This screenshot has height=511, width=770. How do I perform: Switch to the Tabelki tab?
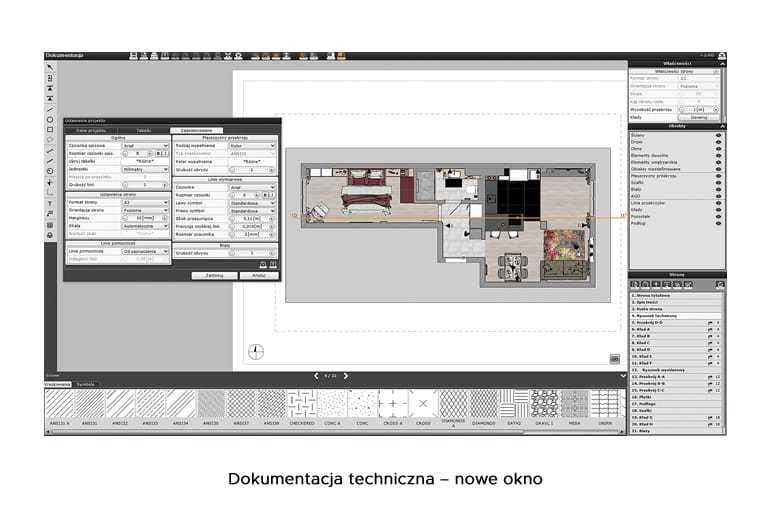144,131
